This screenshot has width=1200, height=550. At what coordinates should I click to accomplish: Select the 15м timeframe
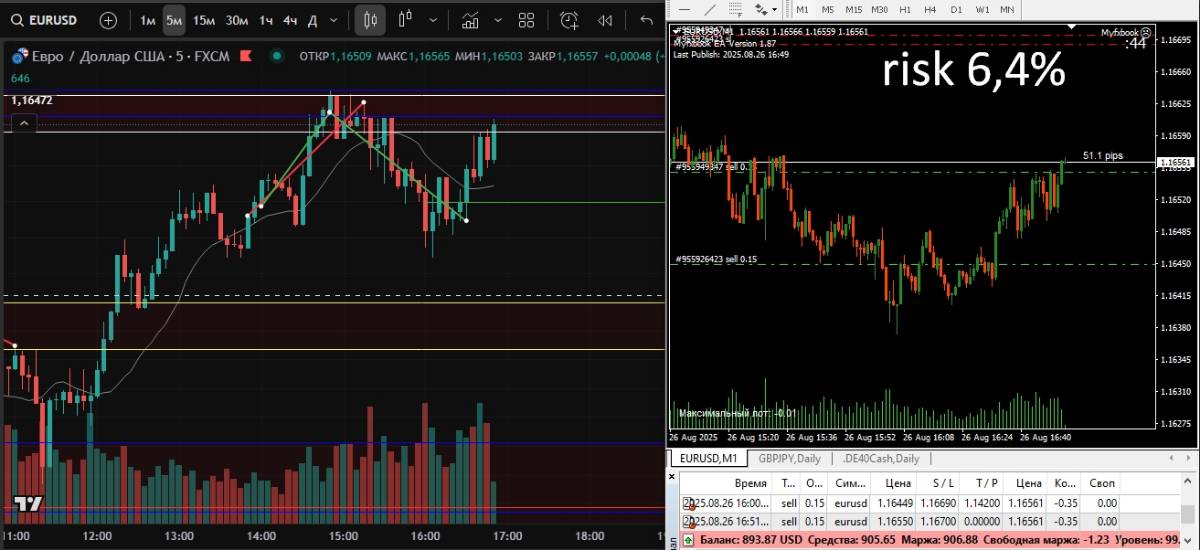point(204,20)
